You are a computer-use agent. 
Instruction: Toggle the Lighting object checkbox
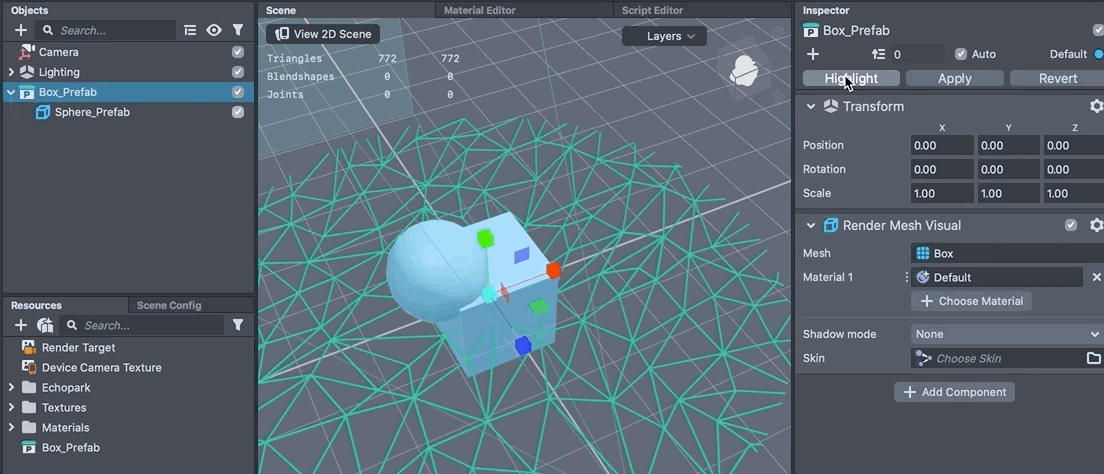(x=238, y=72)
